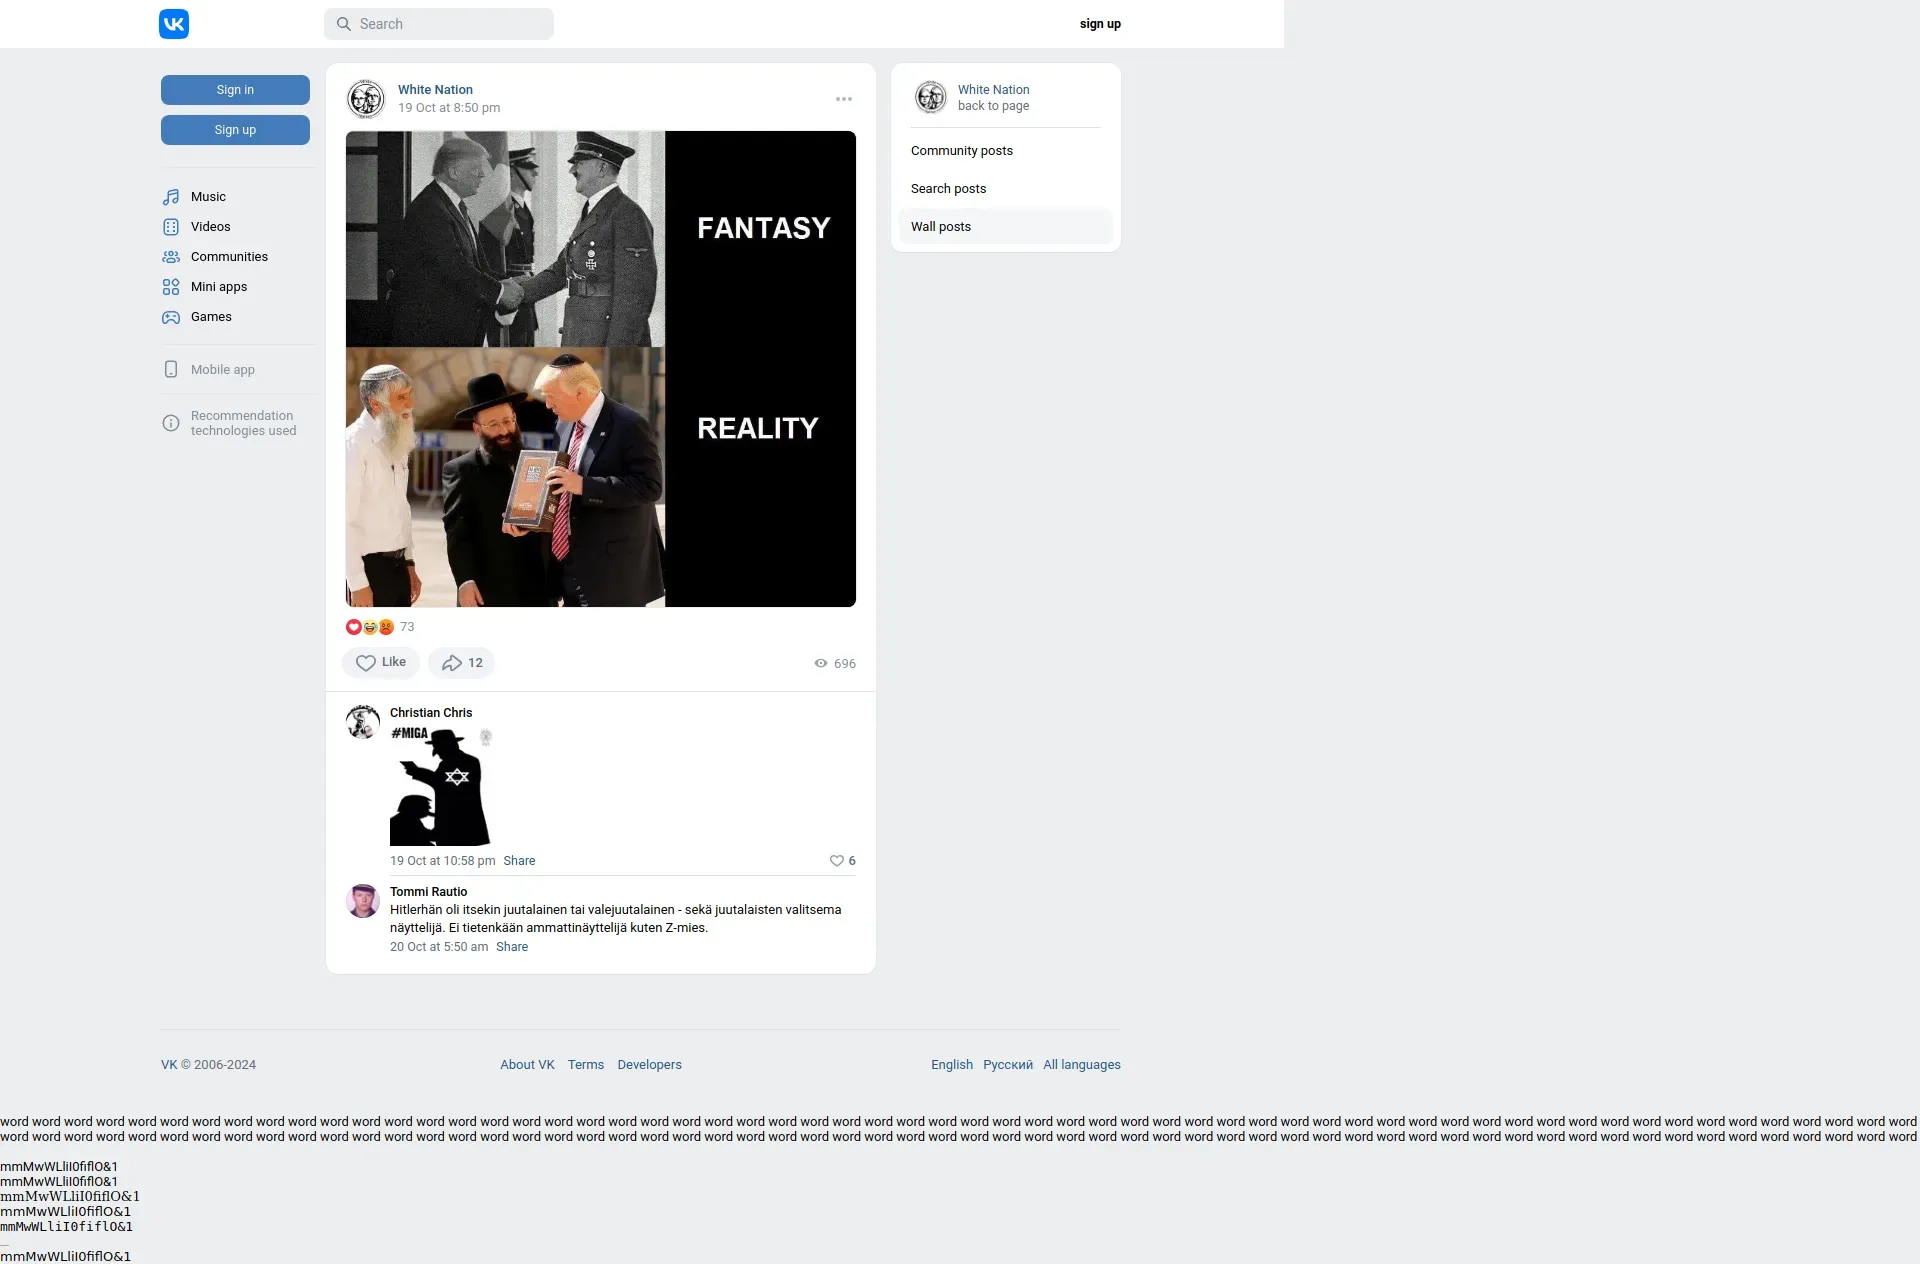Toggle Like on the main post
Viewport: 1920px width, 1264px height.
coord(381,663)
